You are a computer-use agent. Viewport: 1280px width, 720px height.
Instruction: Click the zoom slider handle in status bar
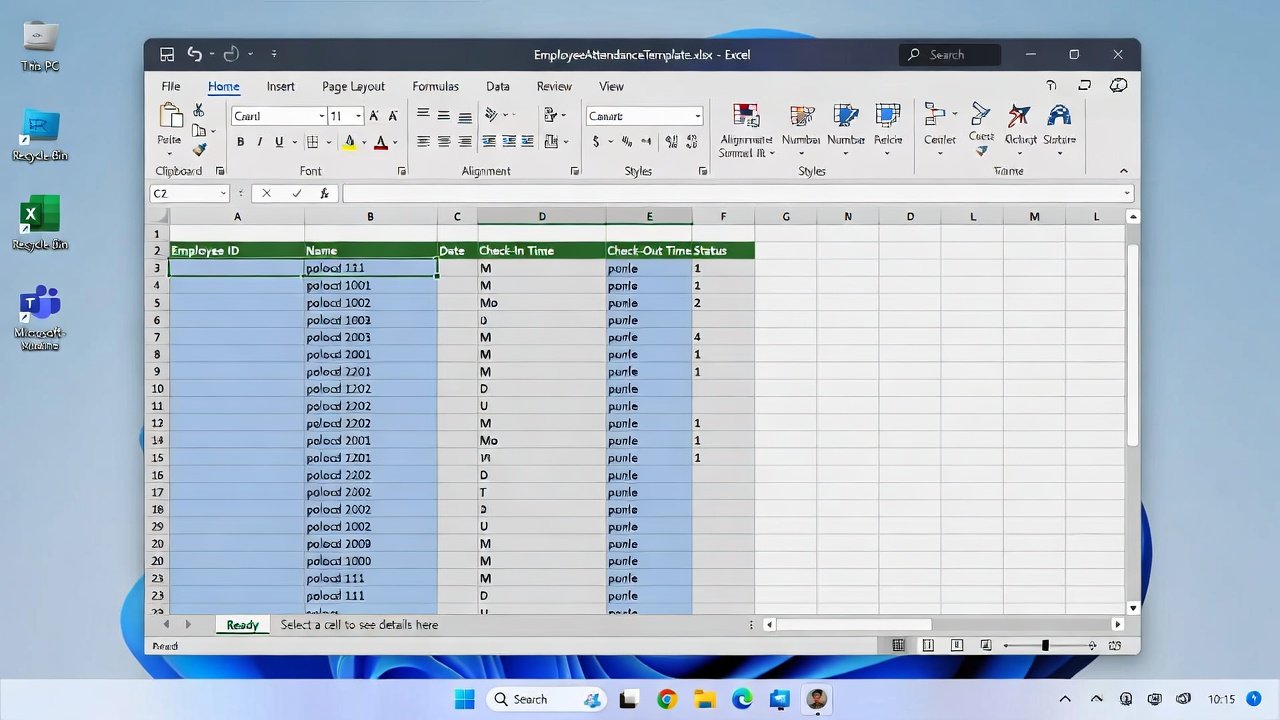1045,646
